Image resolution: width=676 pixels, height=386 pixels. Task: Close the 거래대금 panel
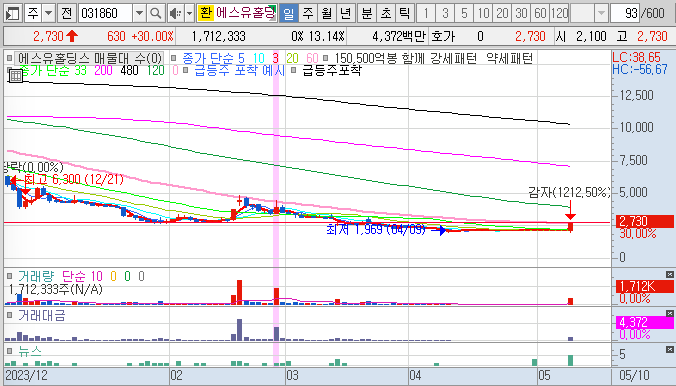[x=670, y=314]
